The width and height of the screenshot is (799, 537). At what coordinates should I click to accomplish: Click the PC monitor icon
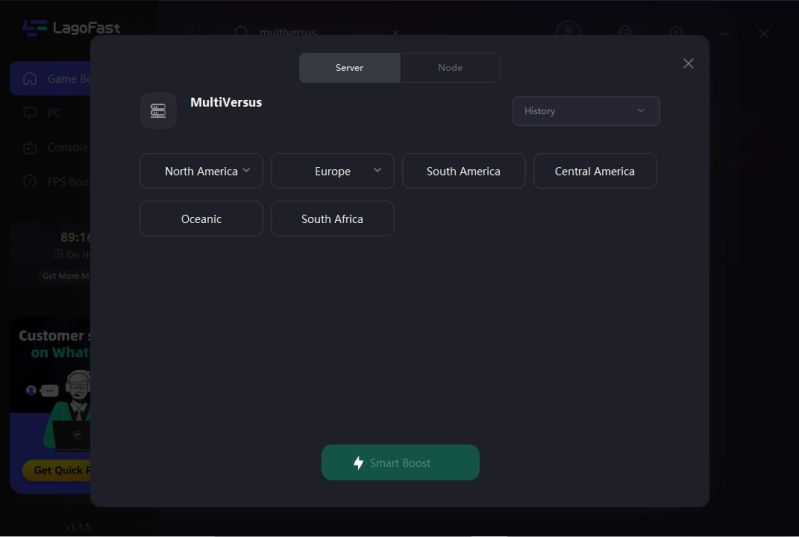click(x=30, y=113)
